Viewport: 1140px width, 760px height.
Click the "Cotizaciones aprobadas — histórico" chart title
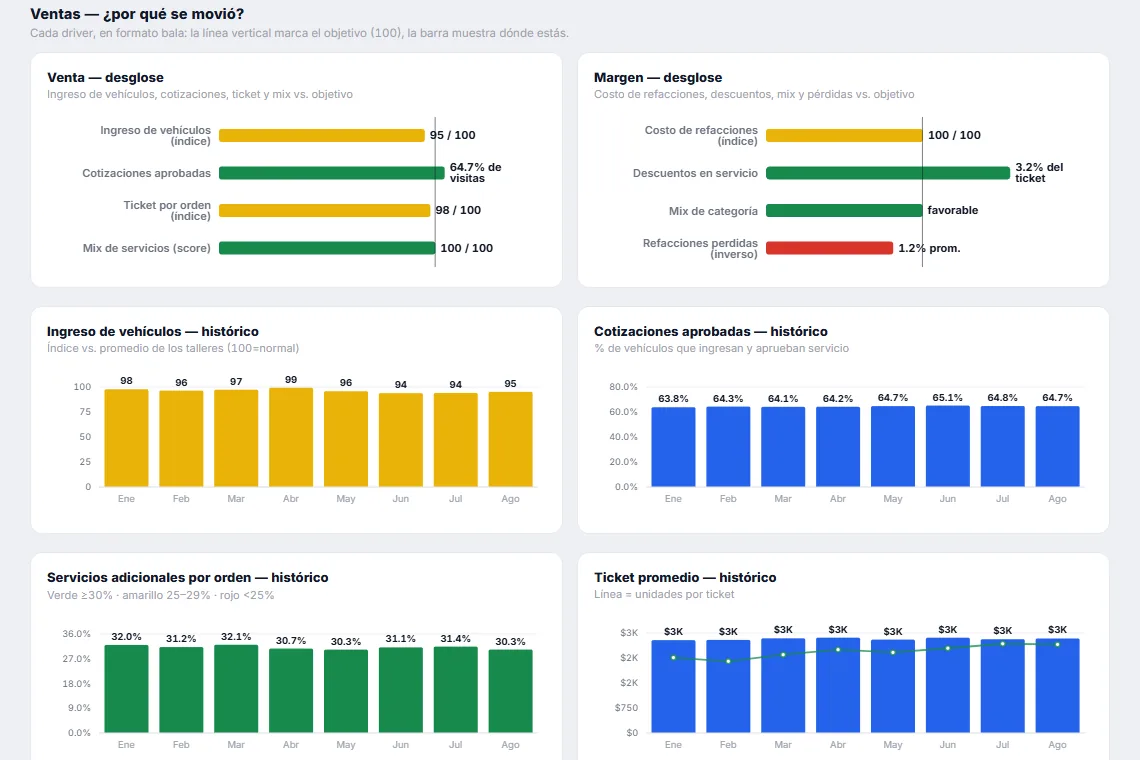pyautogui.click(x=710, y=332)
